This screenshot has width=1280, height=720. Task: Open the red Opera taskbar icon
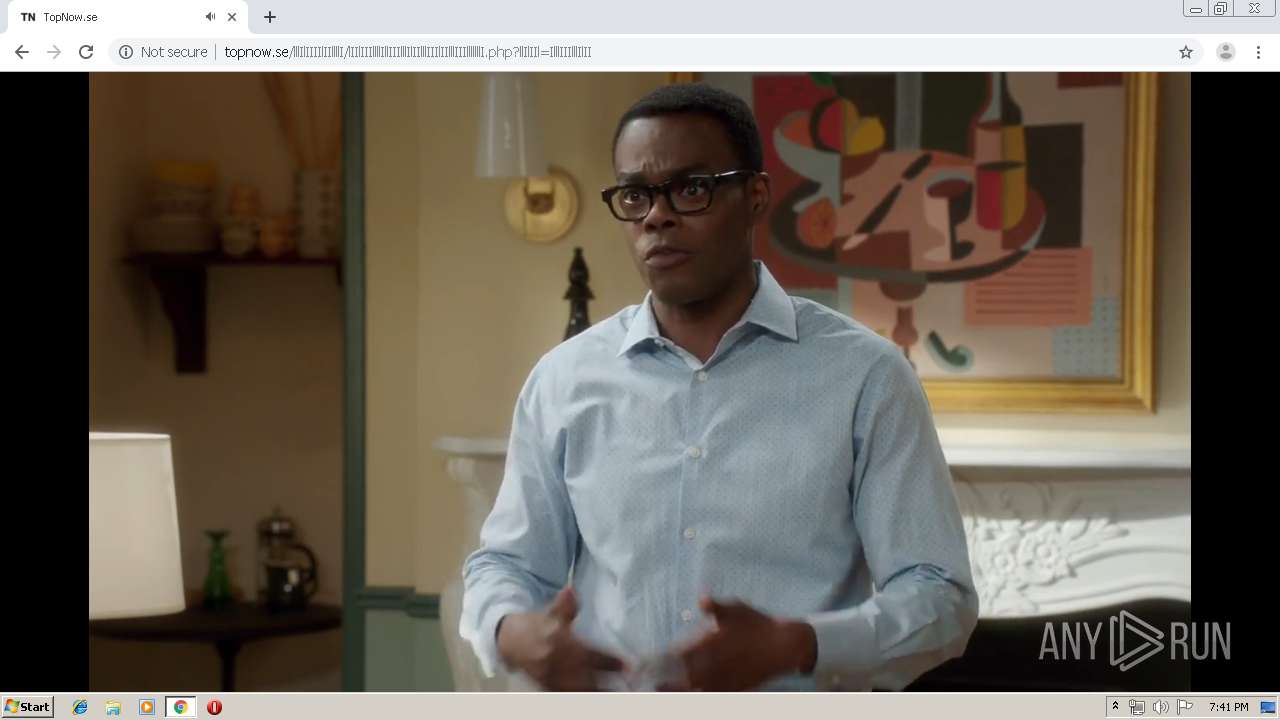click(x=214, y=707)
